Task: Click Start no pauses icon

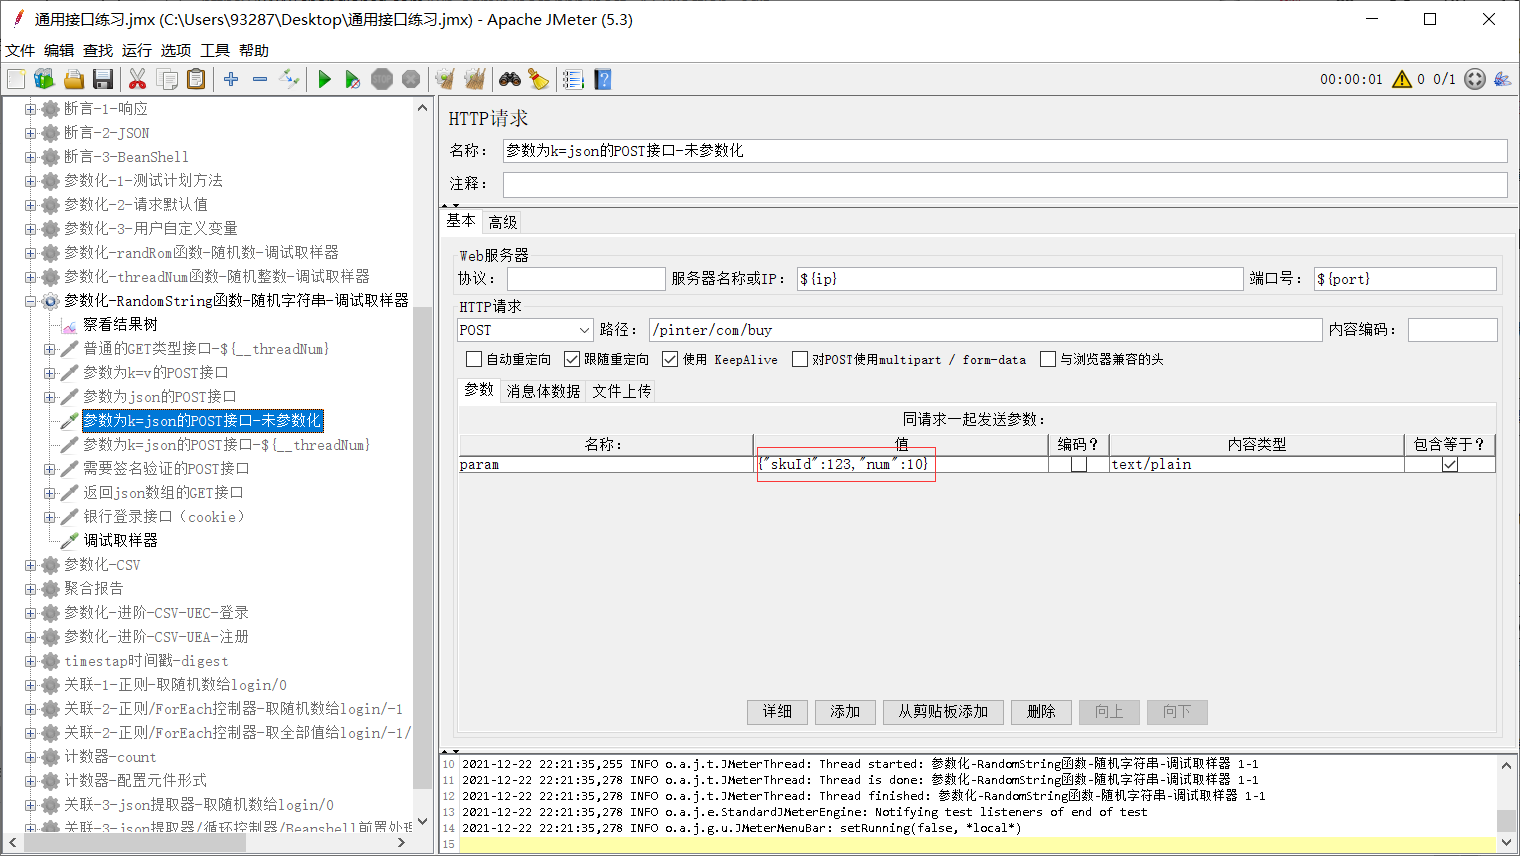Action: pyautogui.click(x=353, y=79)
